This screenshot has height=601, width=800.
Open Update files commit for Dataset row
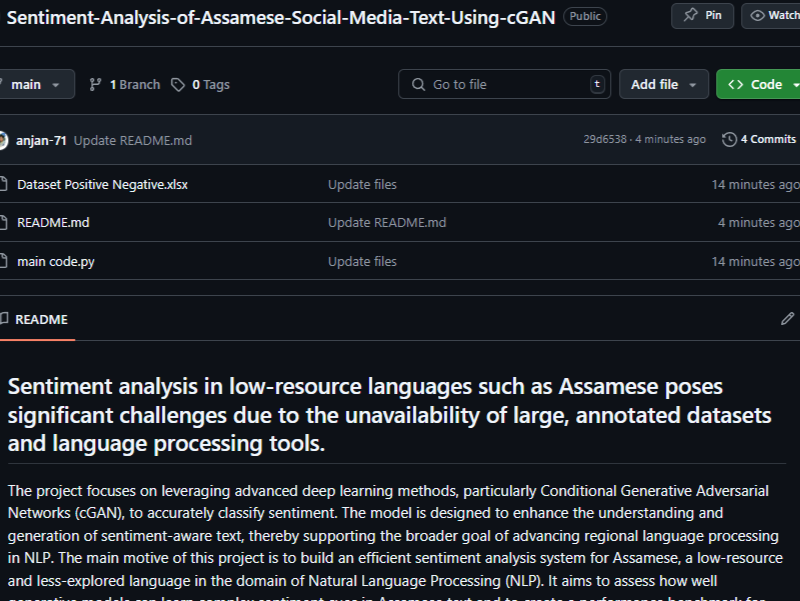pos(362,184)
